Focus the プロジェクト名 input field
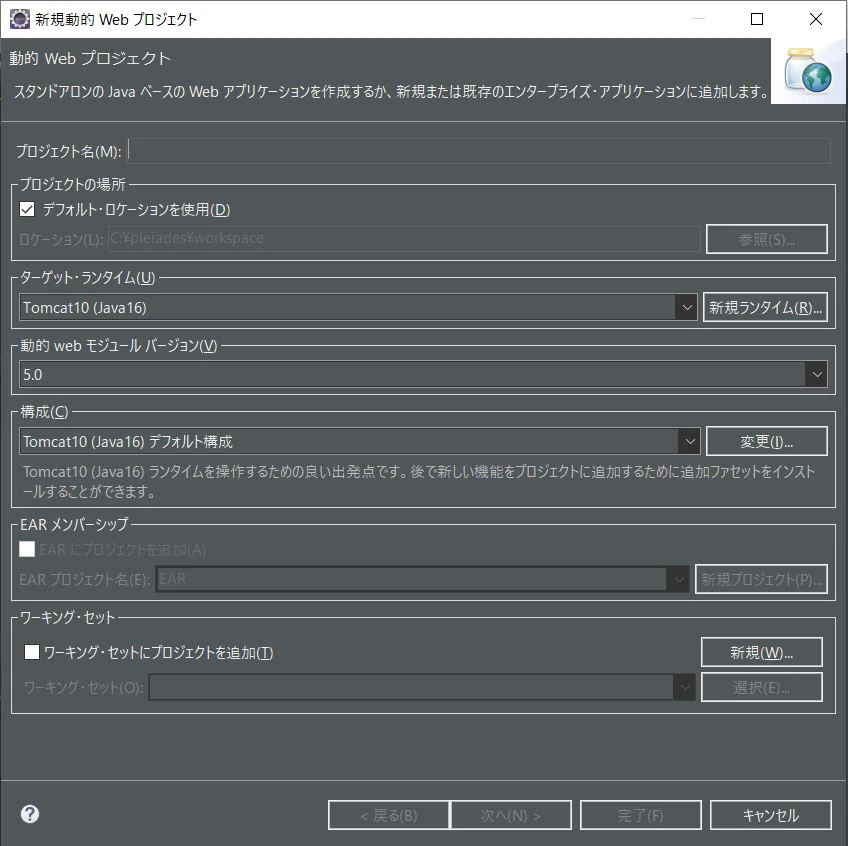The image size is (848, 846). coord(479,151)
